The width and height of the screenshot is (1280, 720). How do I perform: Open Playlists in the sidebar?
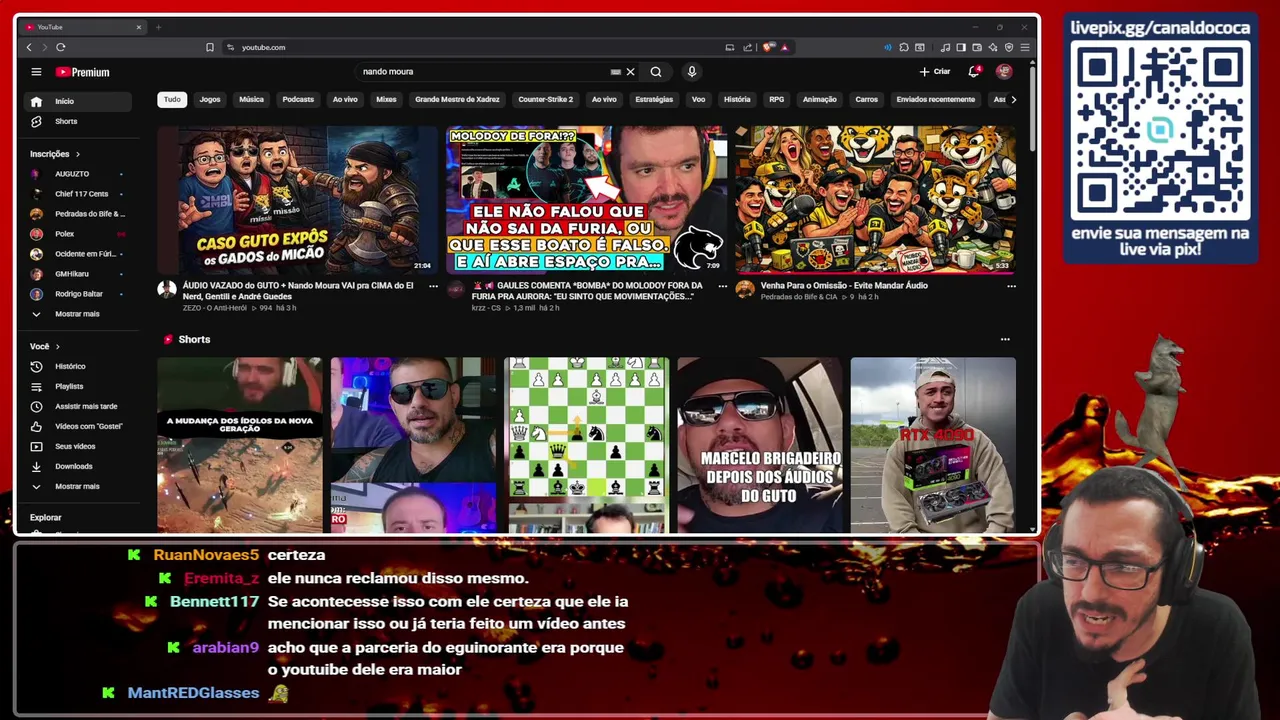(78, 386)
